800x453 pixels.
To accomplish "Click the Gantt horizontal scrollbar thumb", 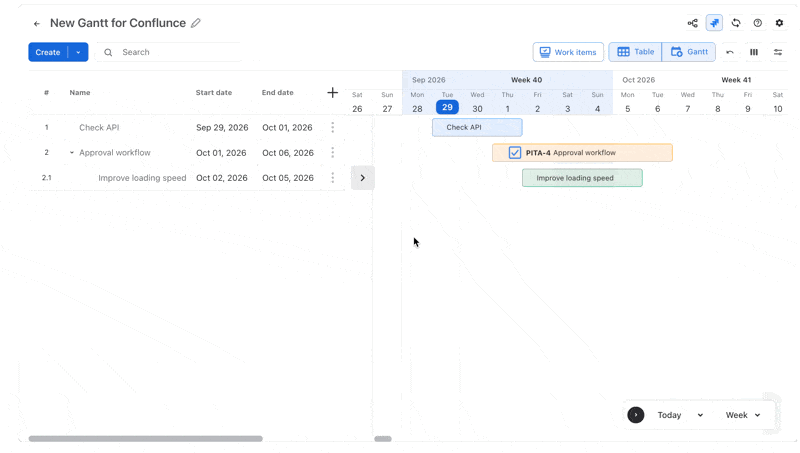I will [383, 439].
